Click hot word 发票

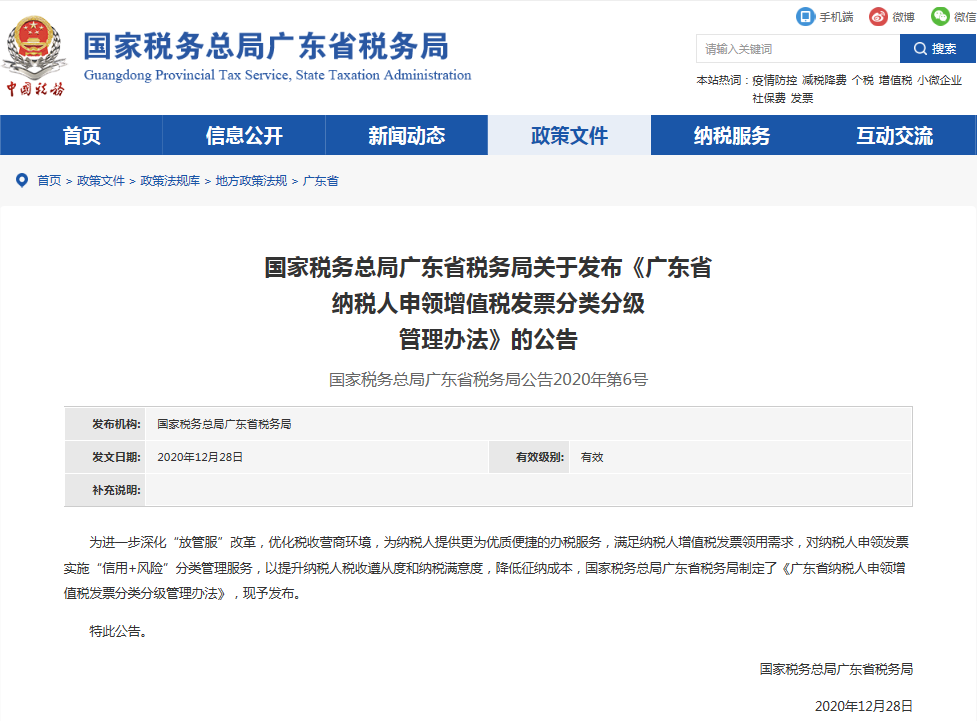[x=802, y=98]
